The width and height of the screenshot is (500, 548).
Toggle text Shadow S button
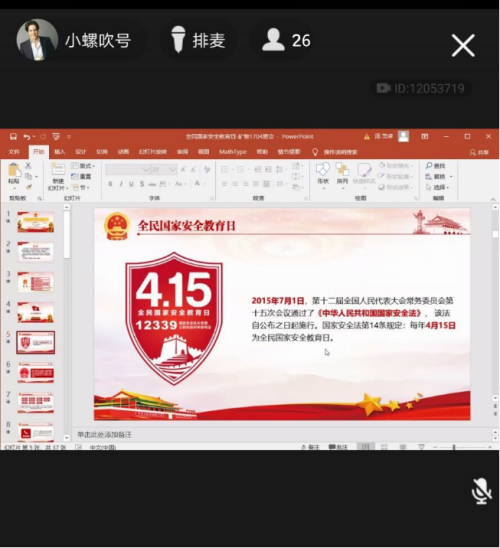[x=142, y=183]
